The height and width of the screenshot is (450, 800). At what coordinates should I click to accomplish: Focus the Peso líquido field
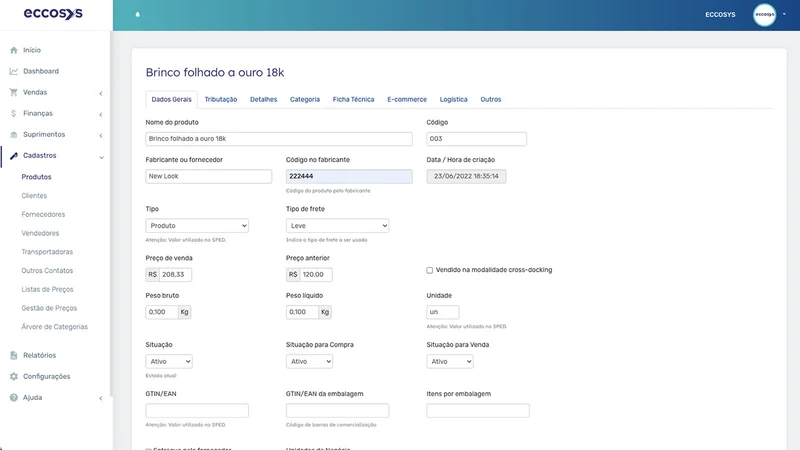click(x=302, y=312)
